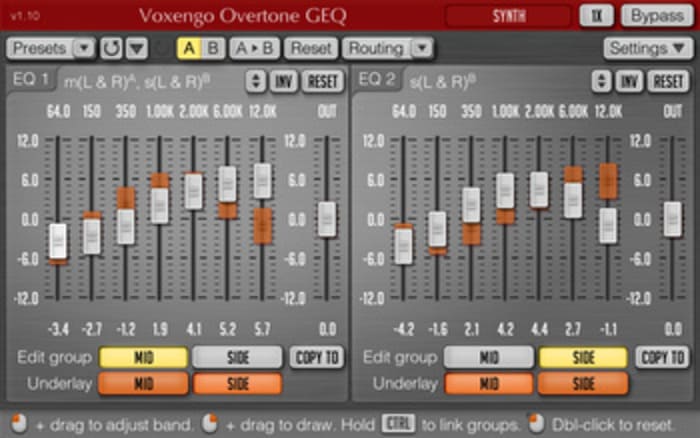Open the EQ 2 channel group selector arrows
This screenshot has width=700, height=438.
tap(601, 81)
